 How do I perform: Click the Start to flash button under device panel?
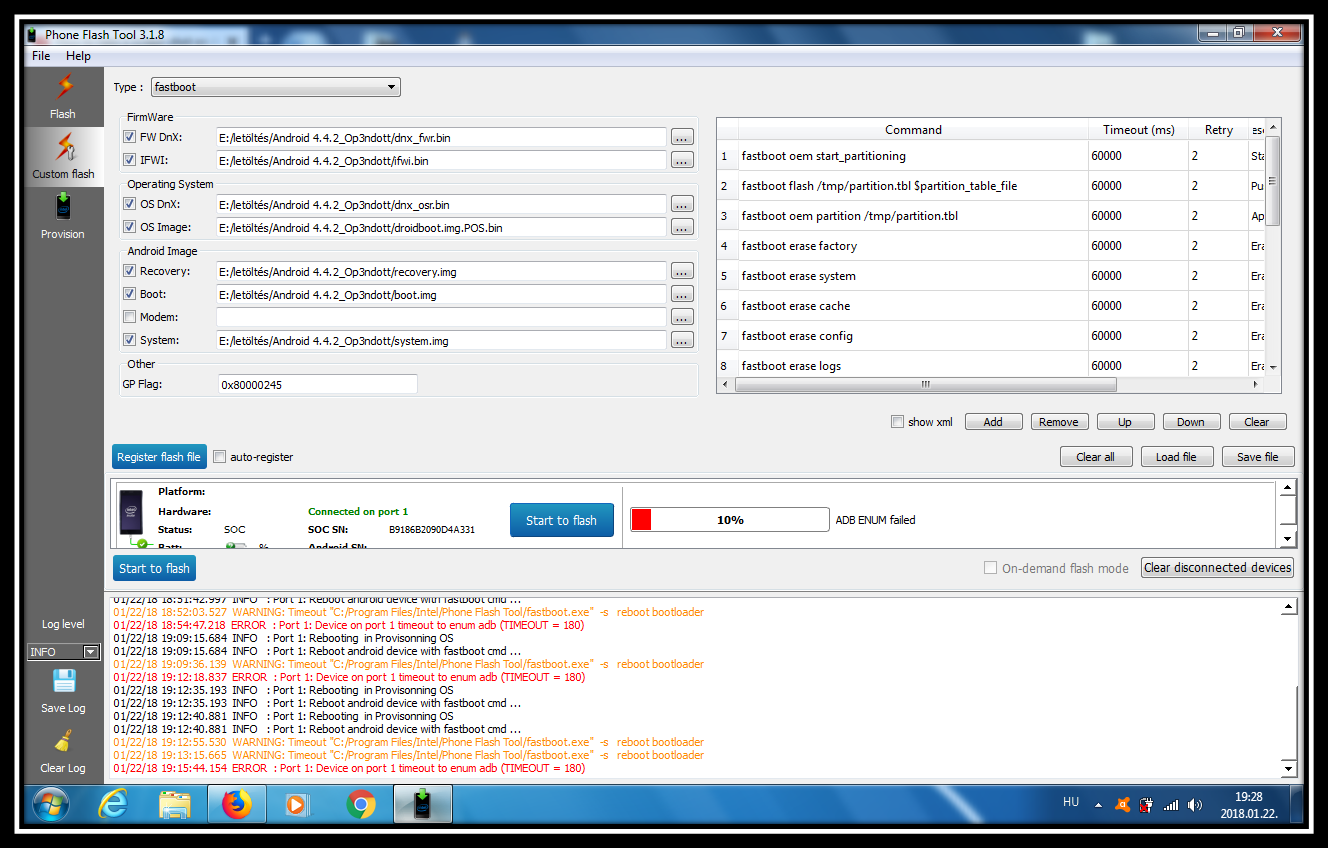pos(154,568)
